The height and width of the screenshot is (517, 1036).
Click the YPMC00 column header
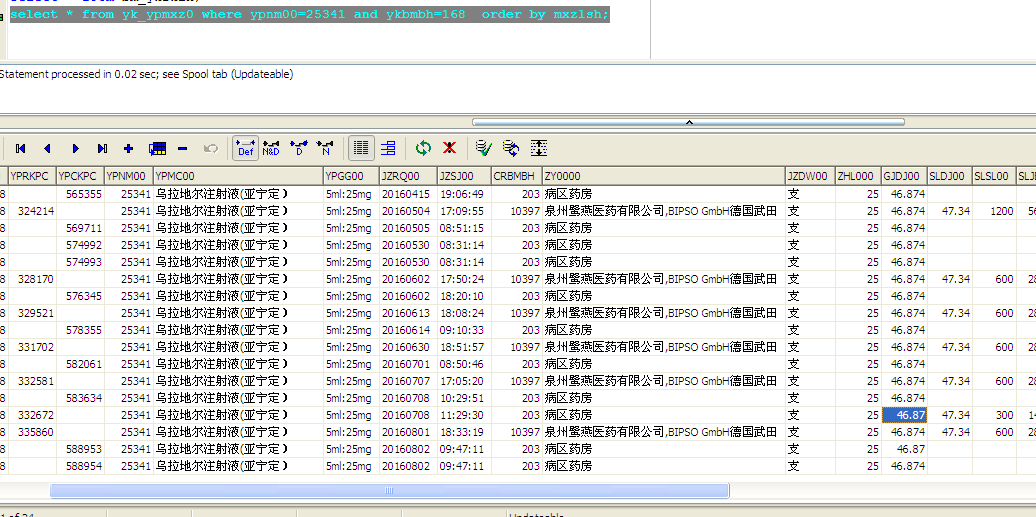pos(239,177)
